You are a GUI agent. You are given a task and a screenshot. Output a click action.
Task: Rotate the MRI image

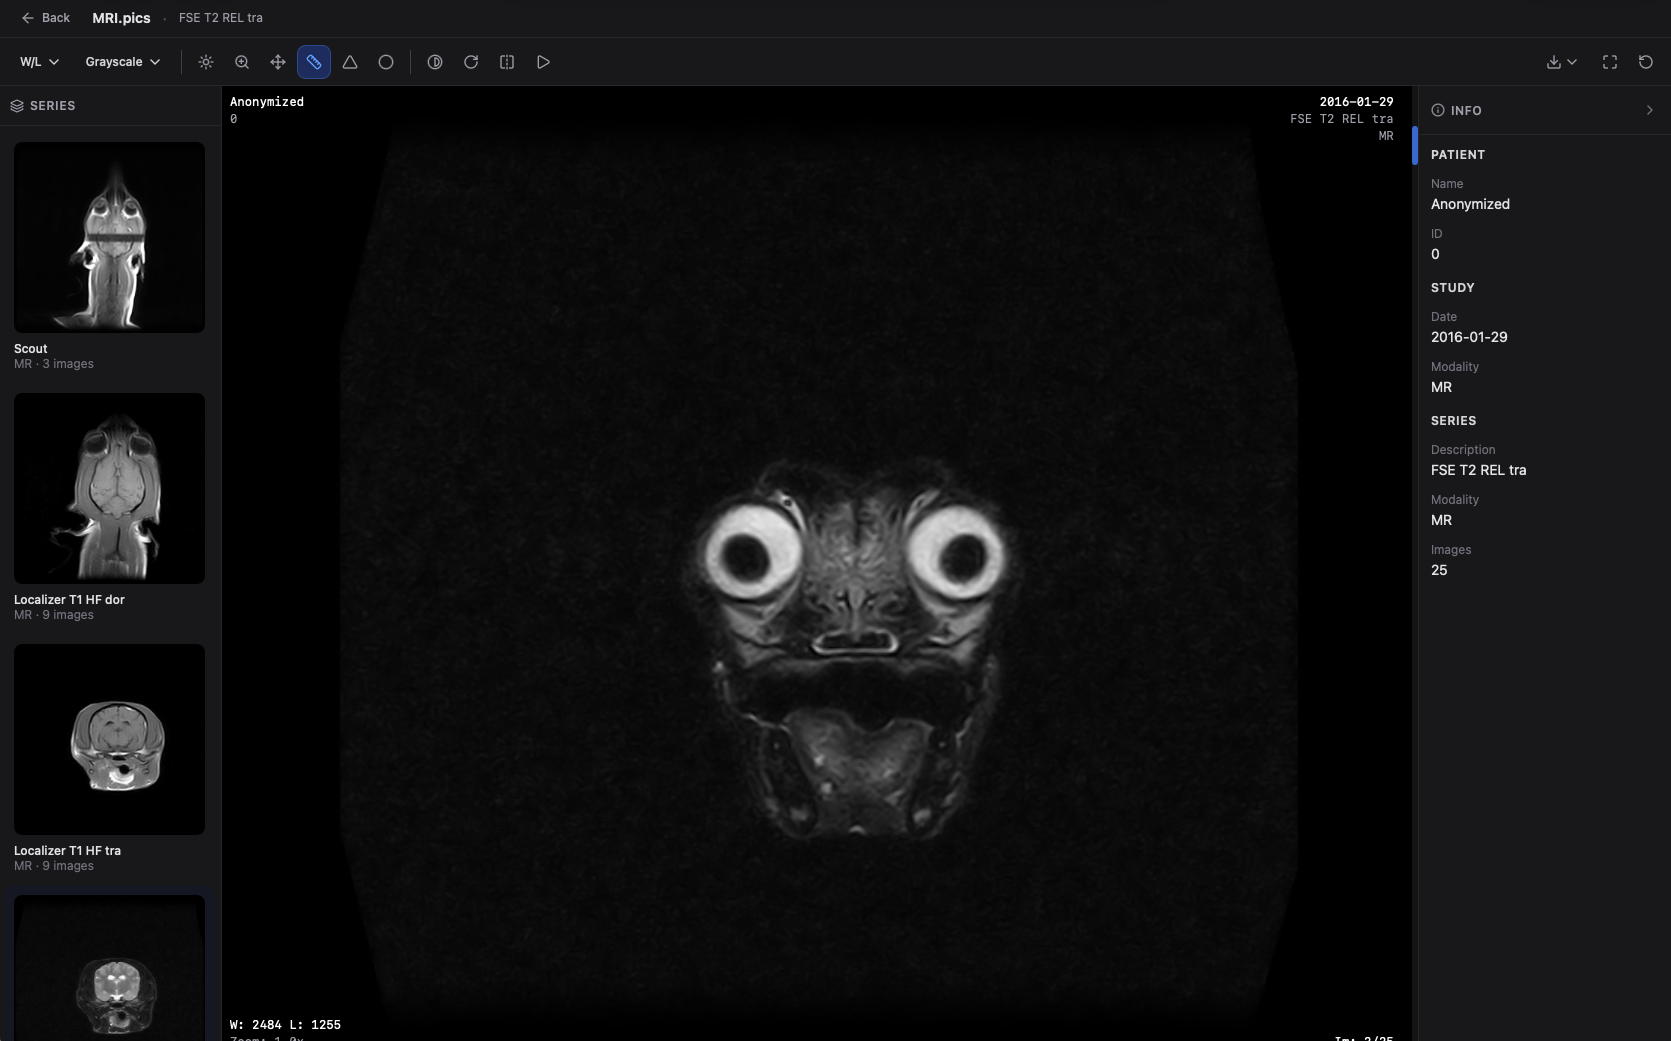(x=471, y=62)
